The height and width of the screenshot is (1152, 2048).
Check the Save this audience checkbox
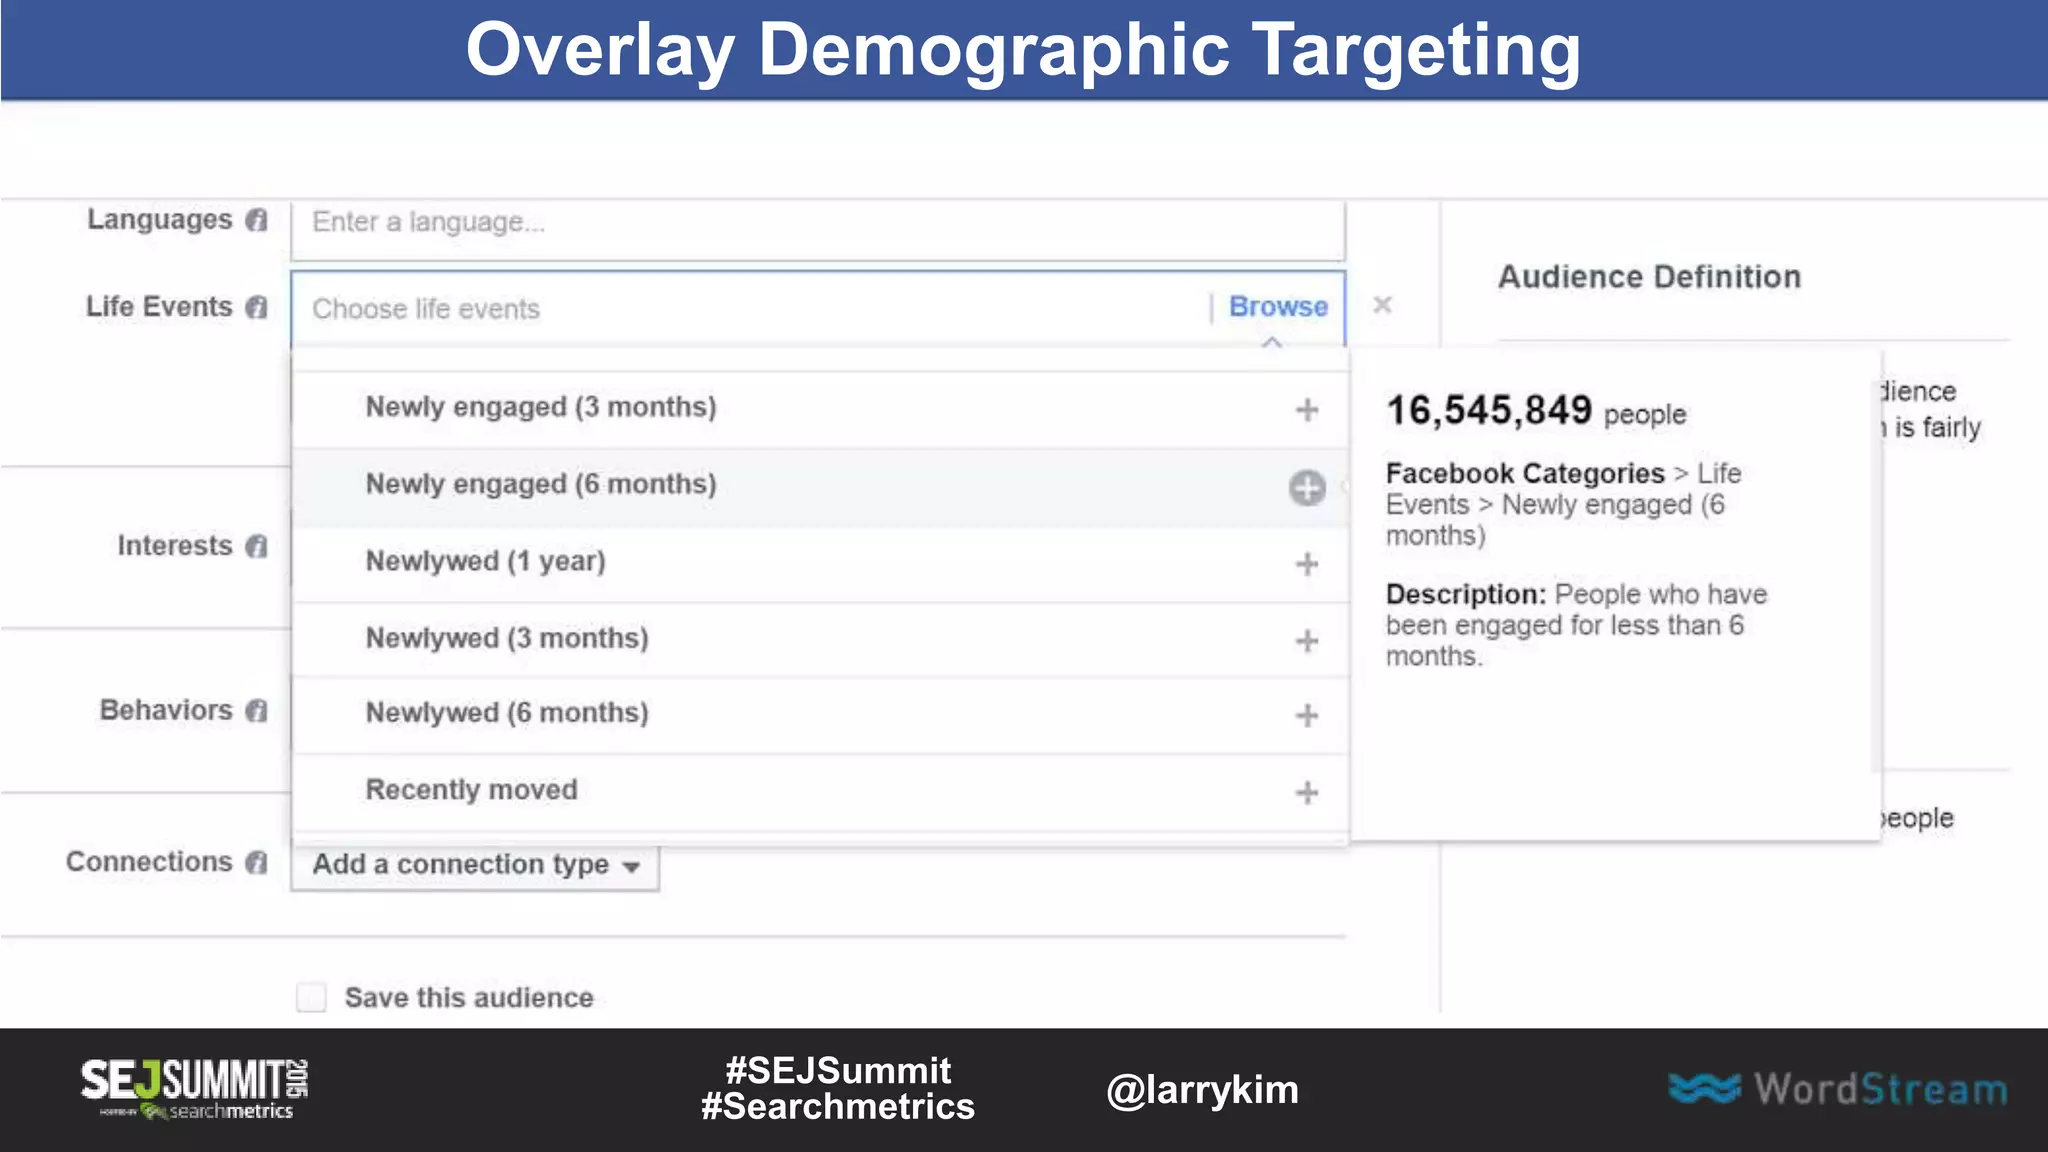pyautogui.click(x=311, y=997)
